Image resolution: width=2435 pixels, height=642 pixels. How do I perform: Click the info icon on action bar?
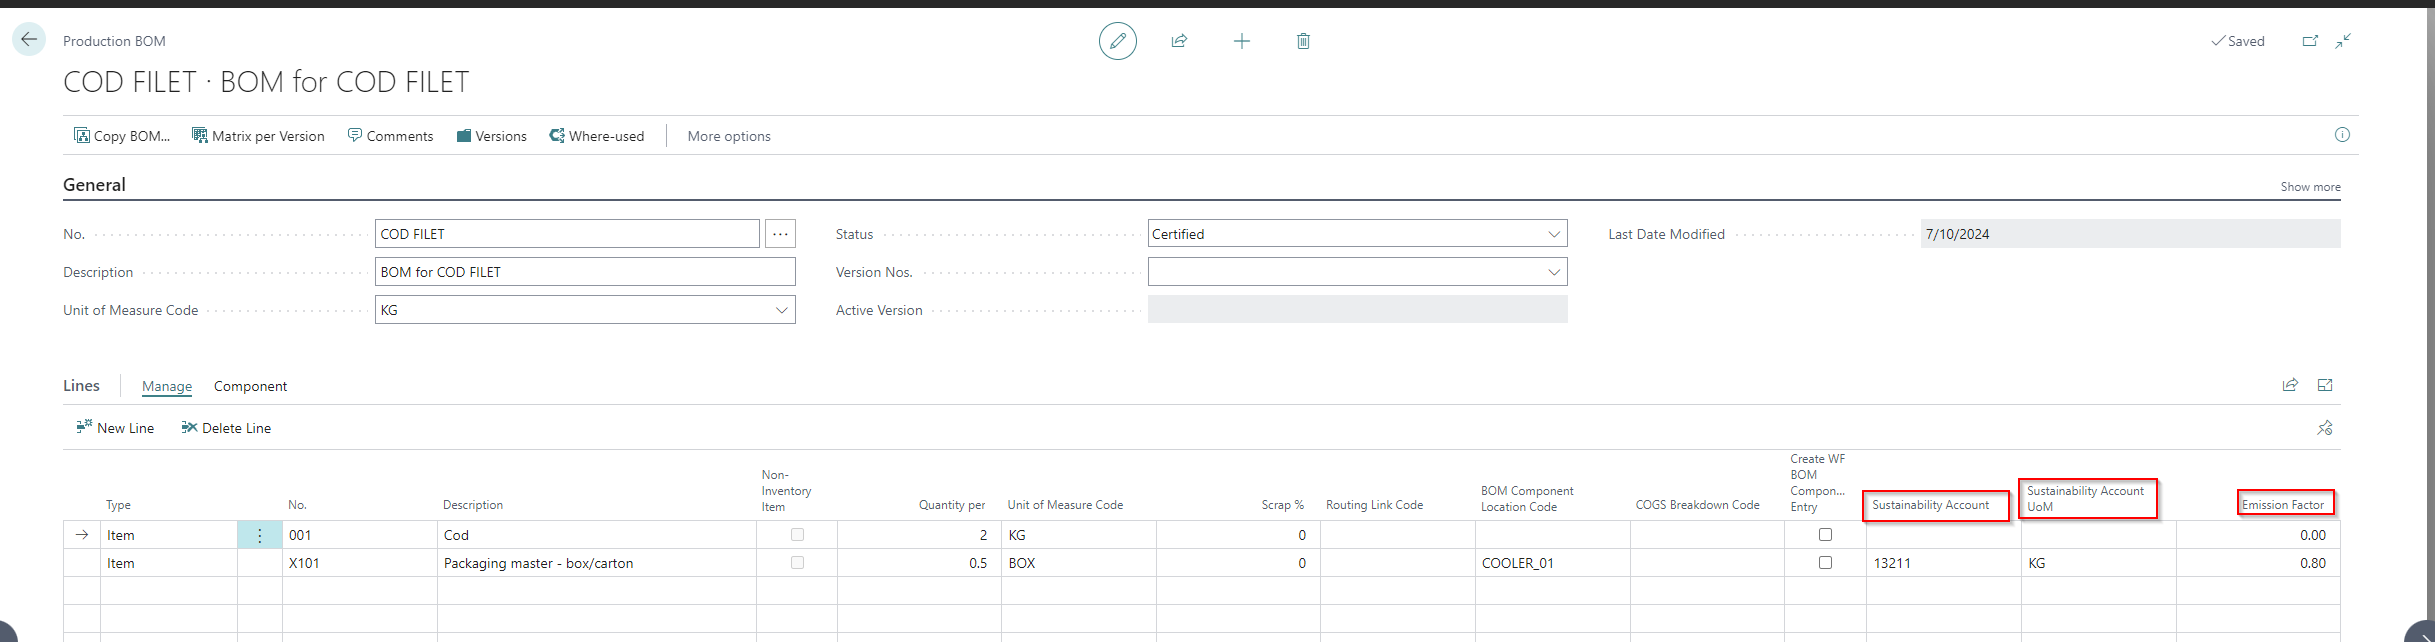[2342, 135]
